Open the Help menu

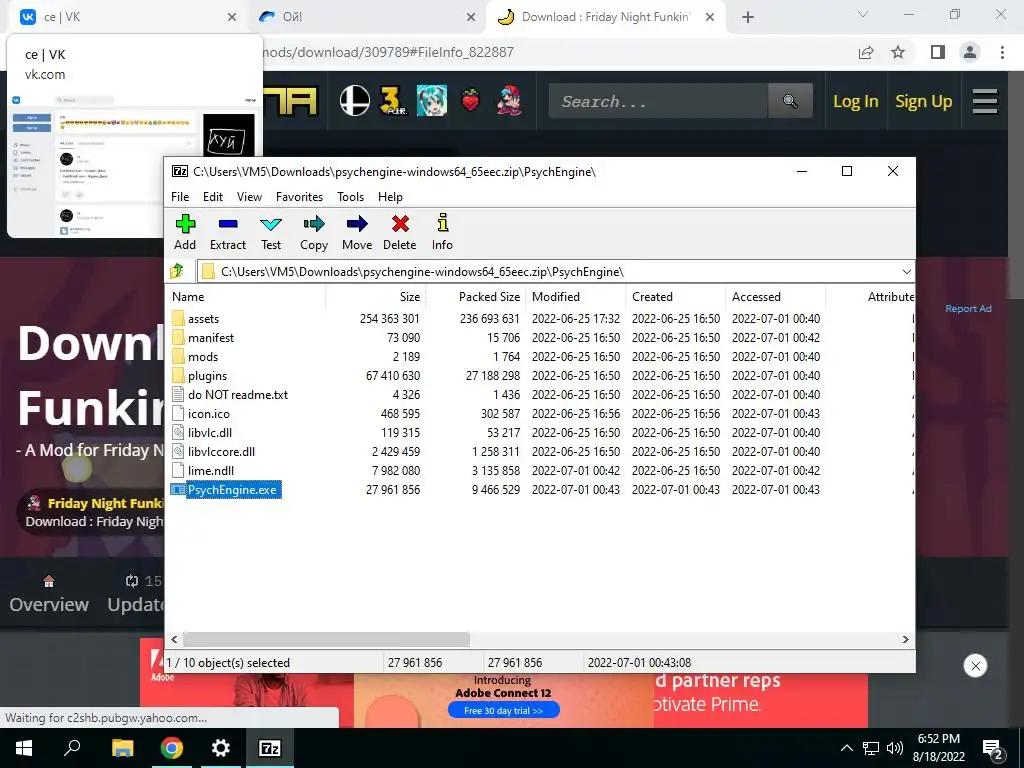point(390,197)
